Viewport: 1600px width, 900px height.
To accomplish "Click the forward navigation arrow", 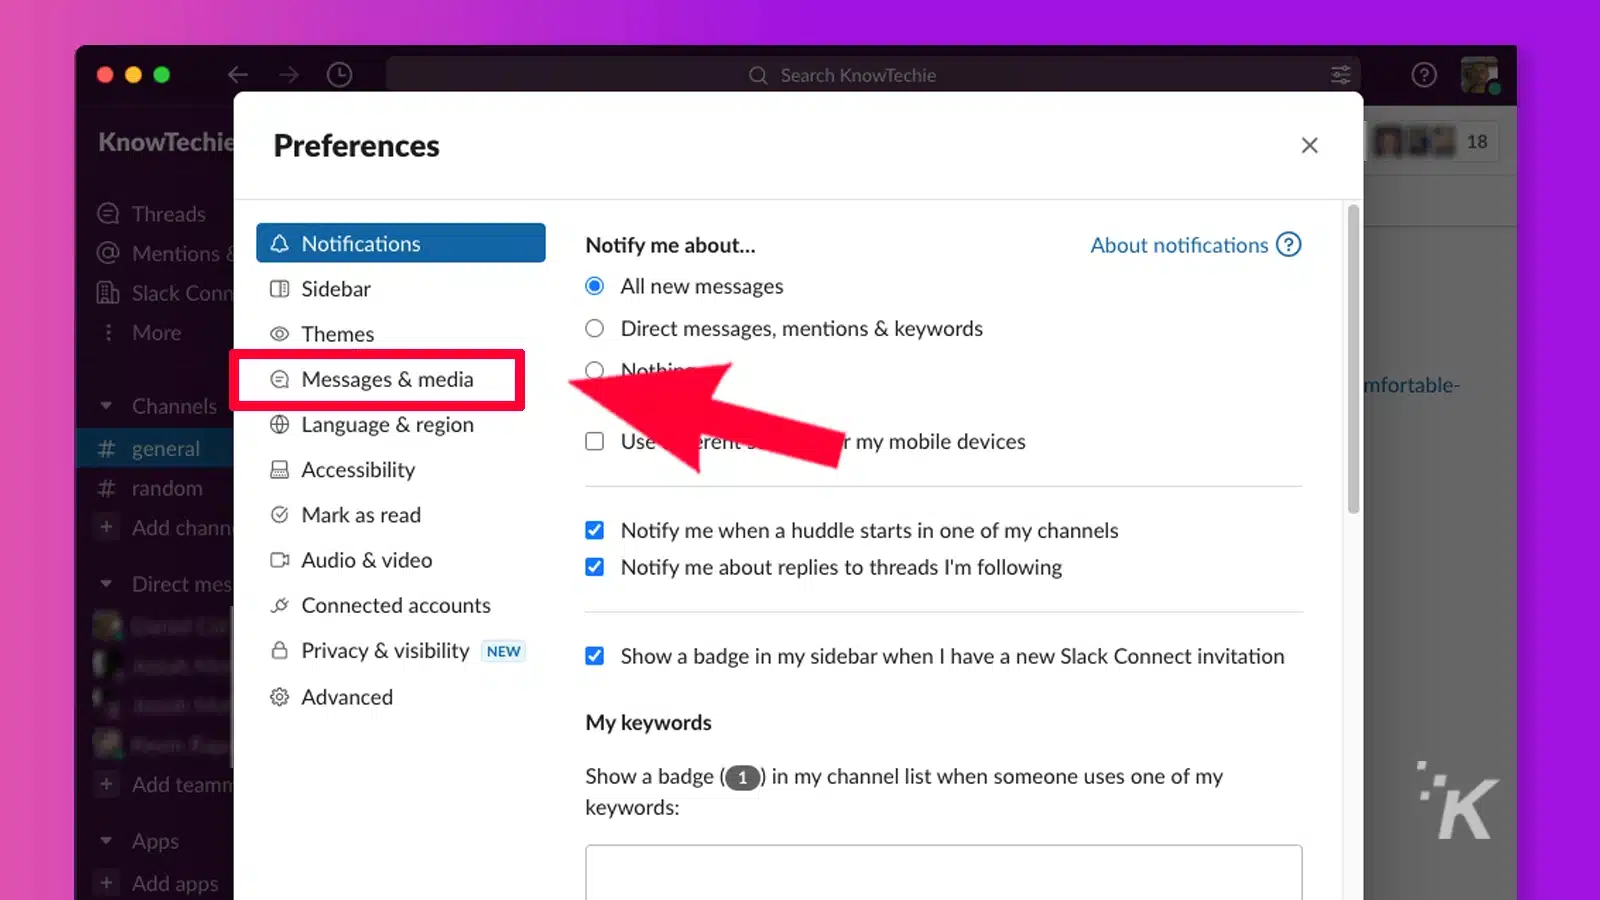I will coord(289,75).
